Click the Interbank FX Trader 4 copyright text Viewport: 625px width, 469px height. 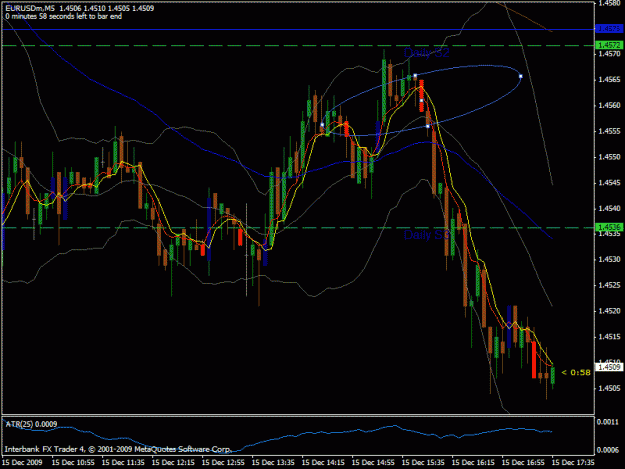pyautogui.click(x=118, y=449)
